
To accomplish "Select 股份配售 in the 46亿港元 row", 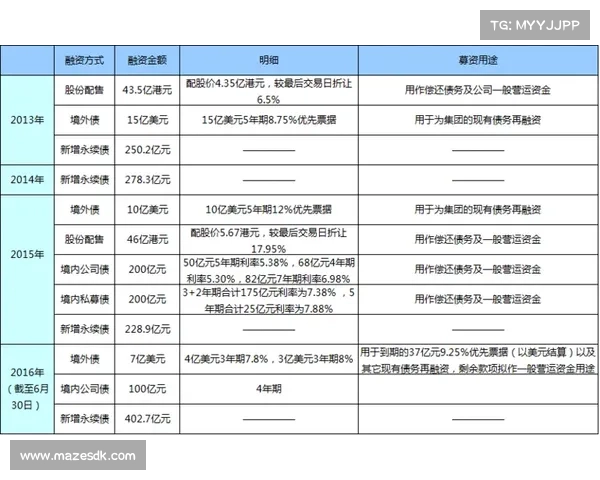I will [84, 239].
